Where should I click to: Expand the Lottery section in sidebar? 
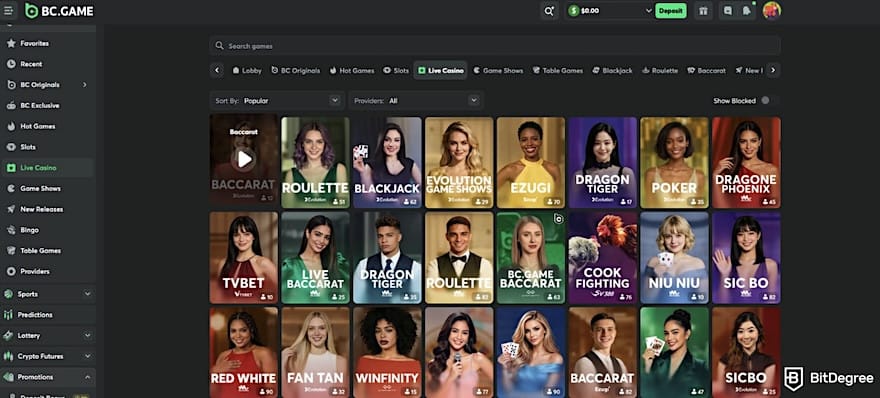87,336
